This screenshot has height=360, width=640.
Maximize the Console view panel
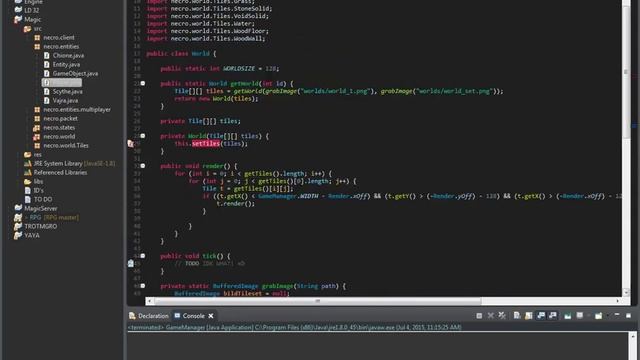coord(629,316)
